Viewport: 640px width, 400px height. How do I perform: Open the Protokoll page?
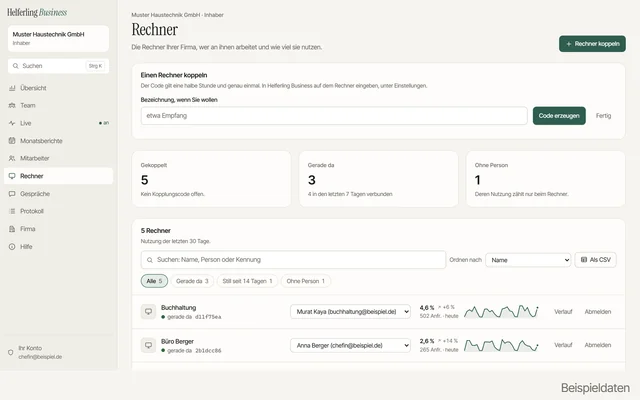pos(58,211)
